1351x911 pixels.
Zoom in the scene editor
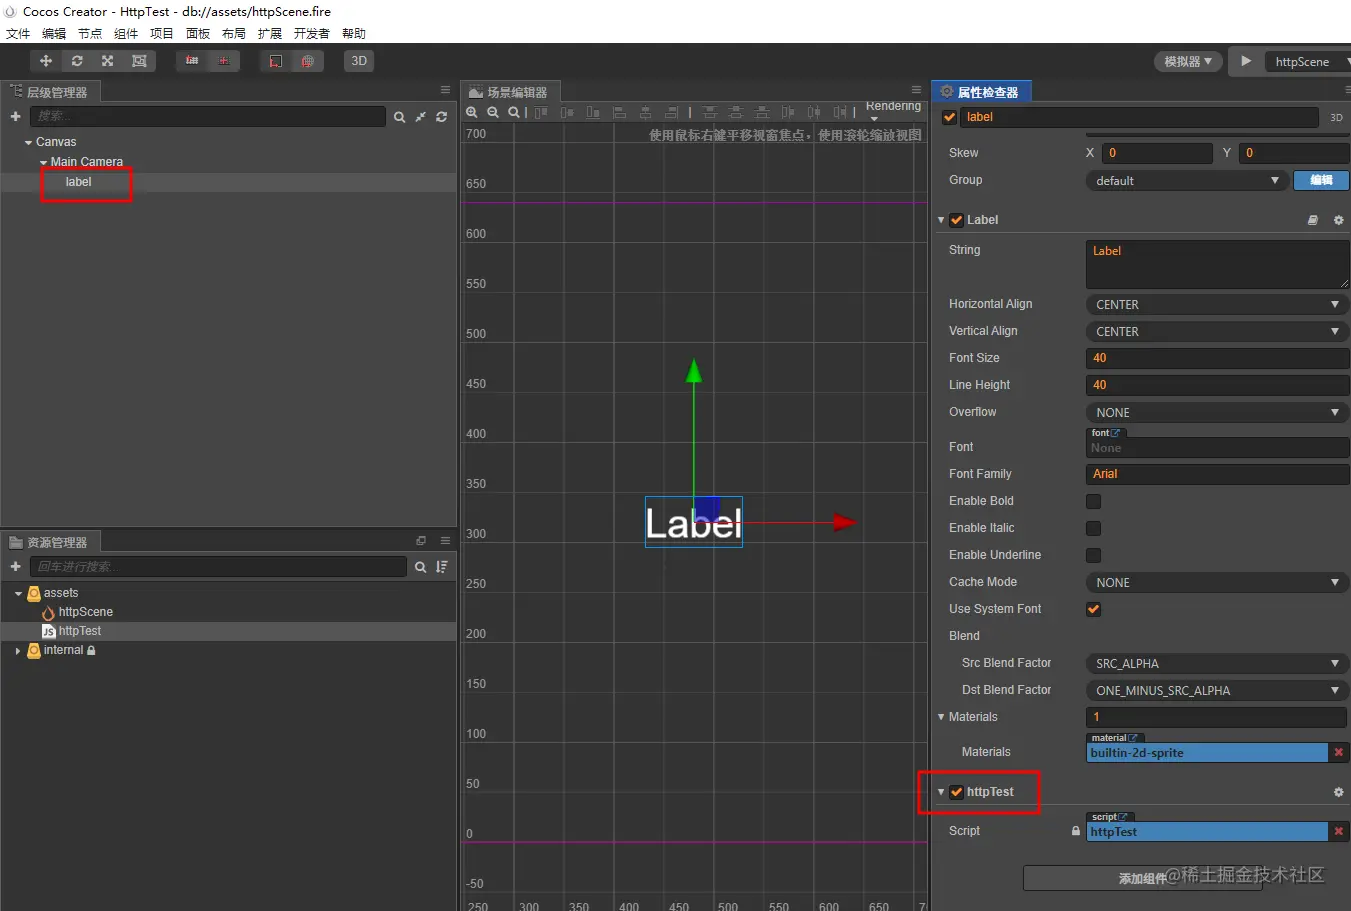point(472,113)
